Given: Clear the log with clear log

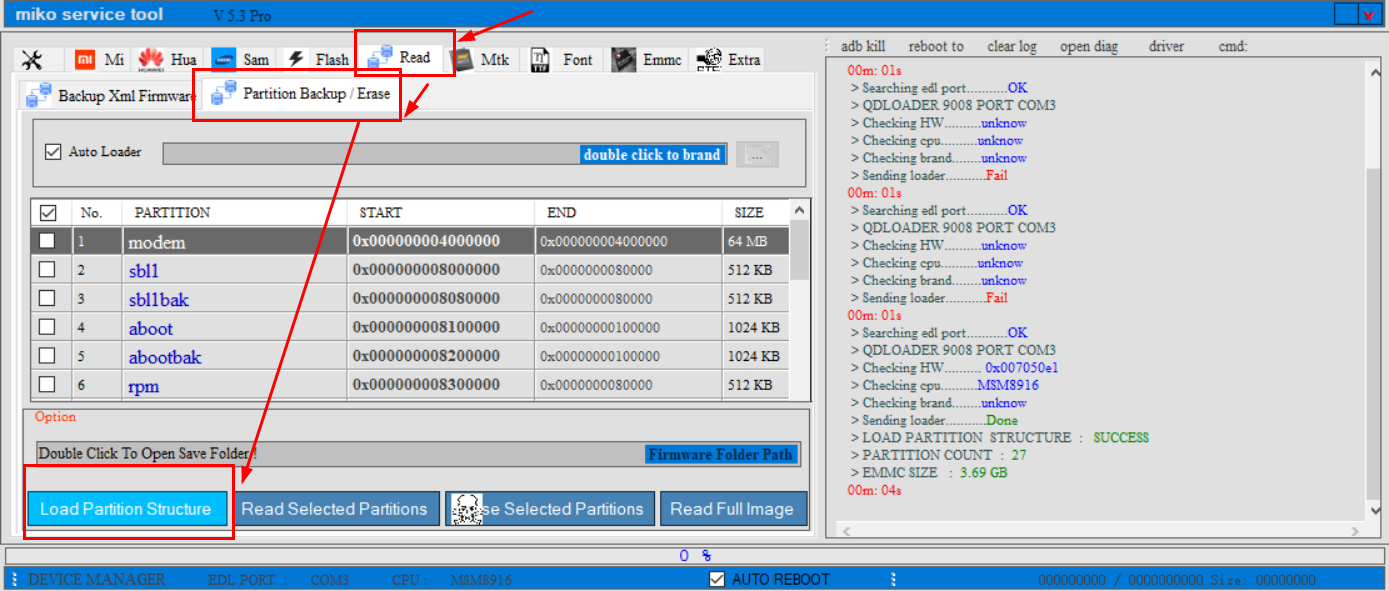Looking at the screenshot, I should (x=1012, y=46).
